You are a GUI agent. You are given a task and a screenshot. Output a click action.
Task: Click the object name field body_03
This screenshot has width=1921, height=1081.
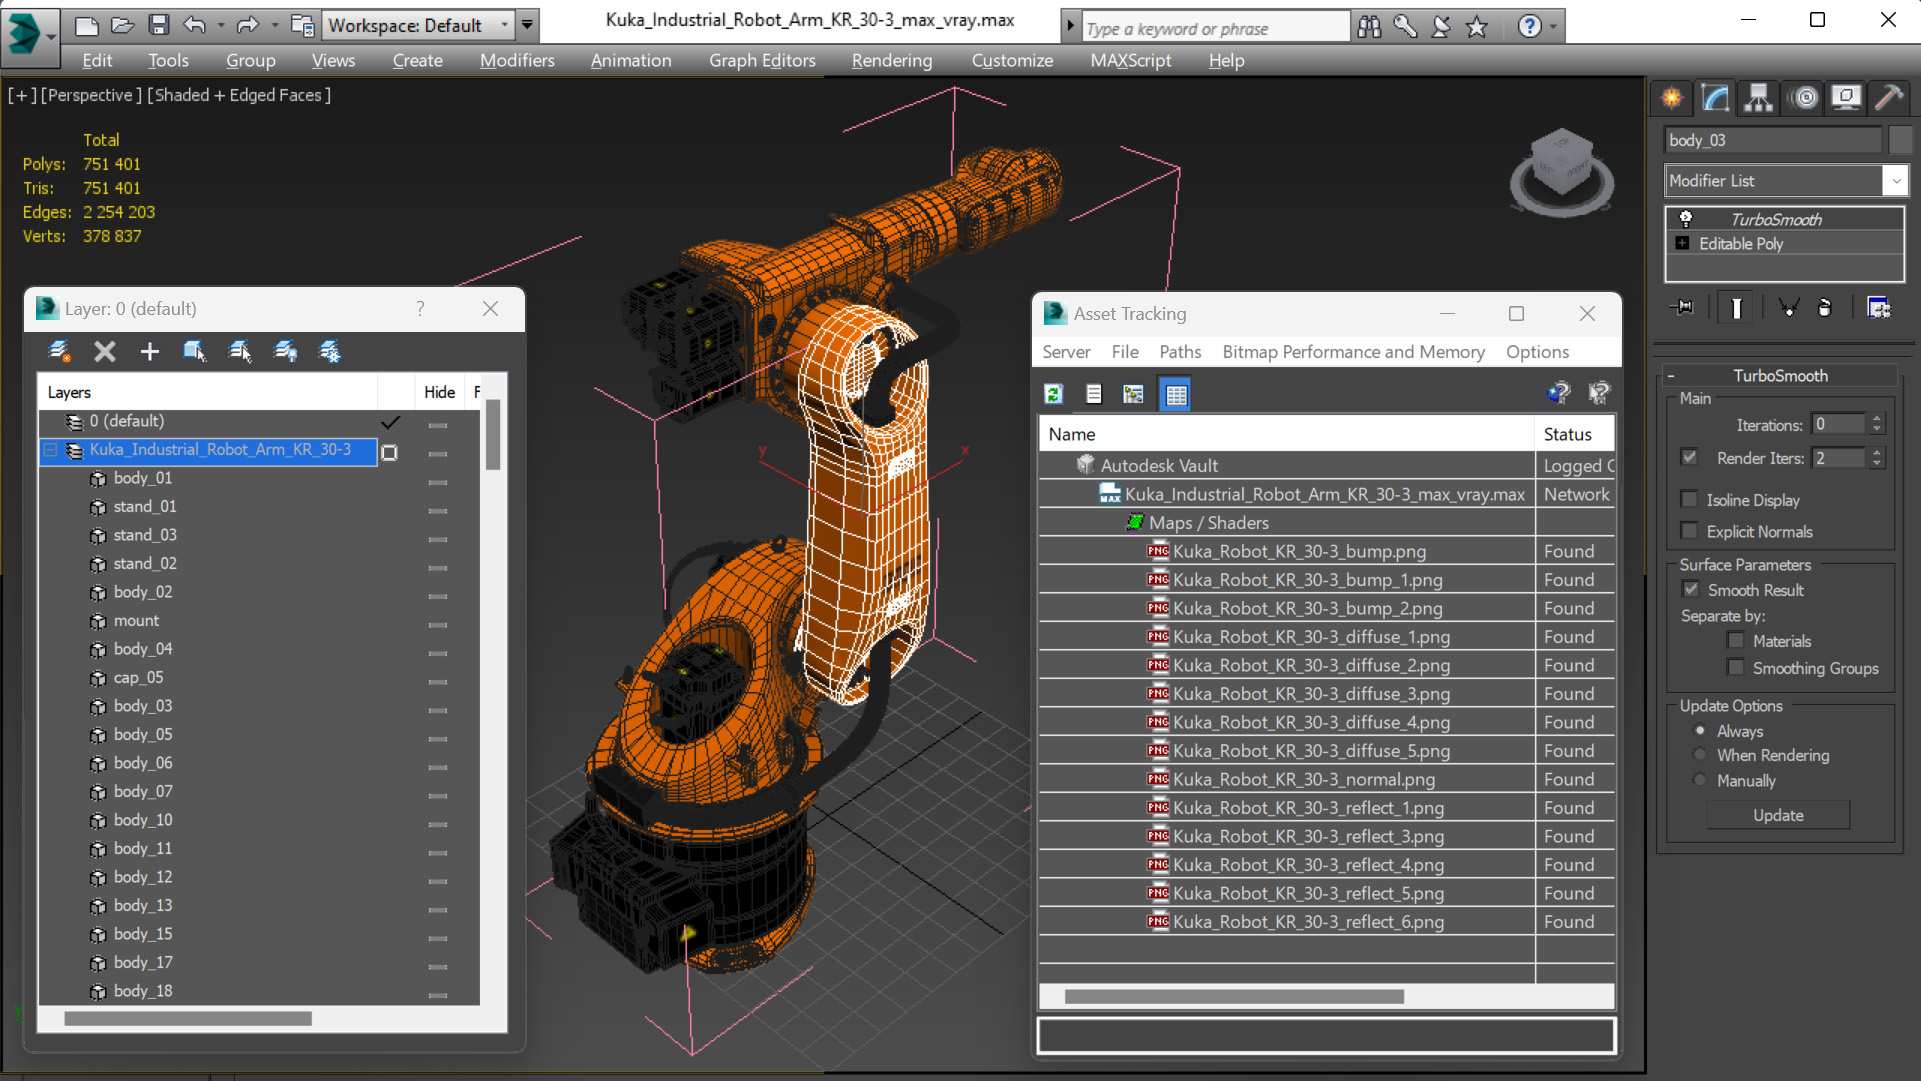tap(1772, 140)
